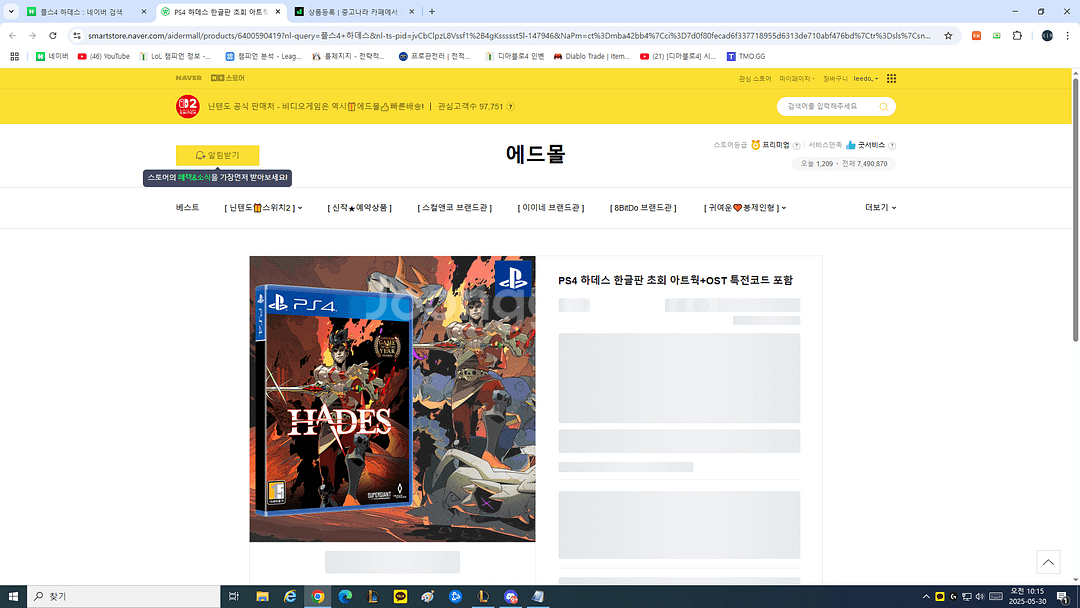Open the 관심 스토어 link

pos(755,79)
